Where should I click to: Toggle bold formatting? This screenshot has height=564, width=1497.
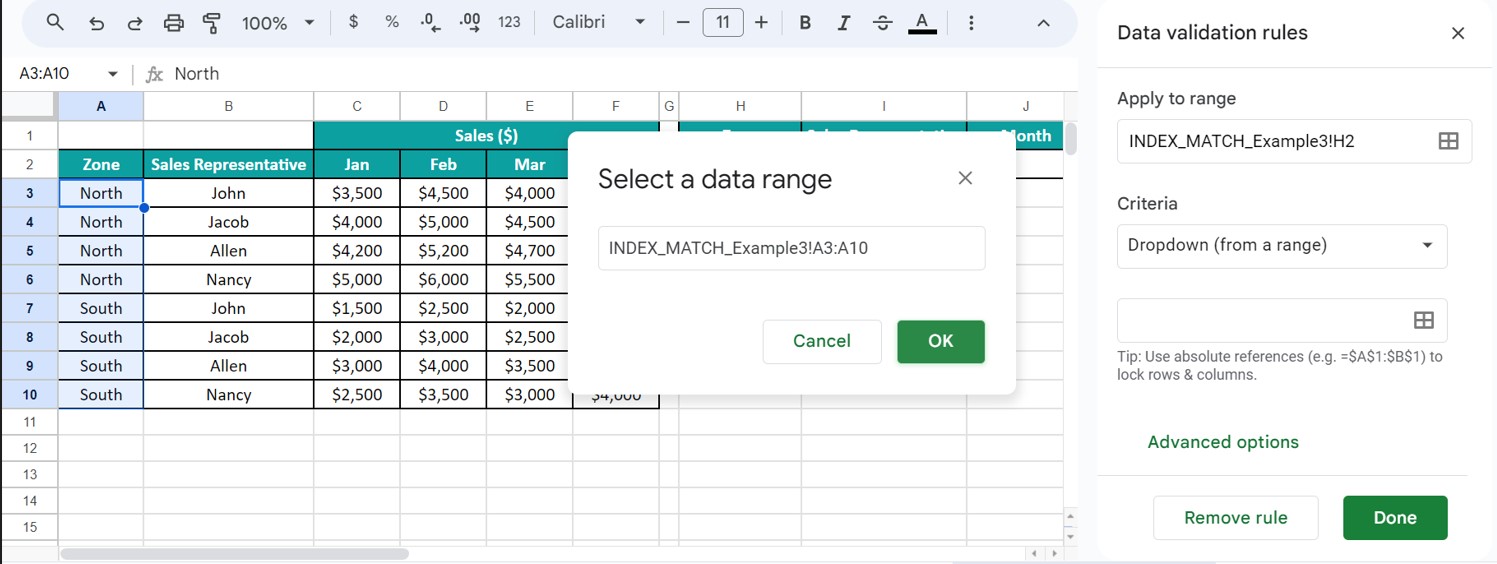click(805, 22)
